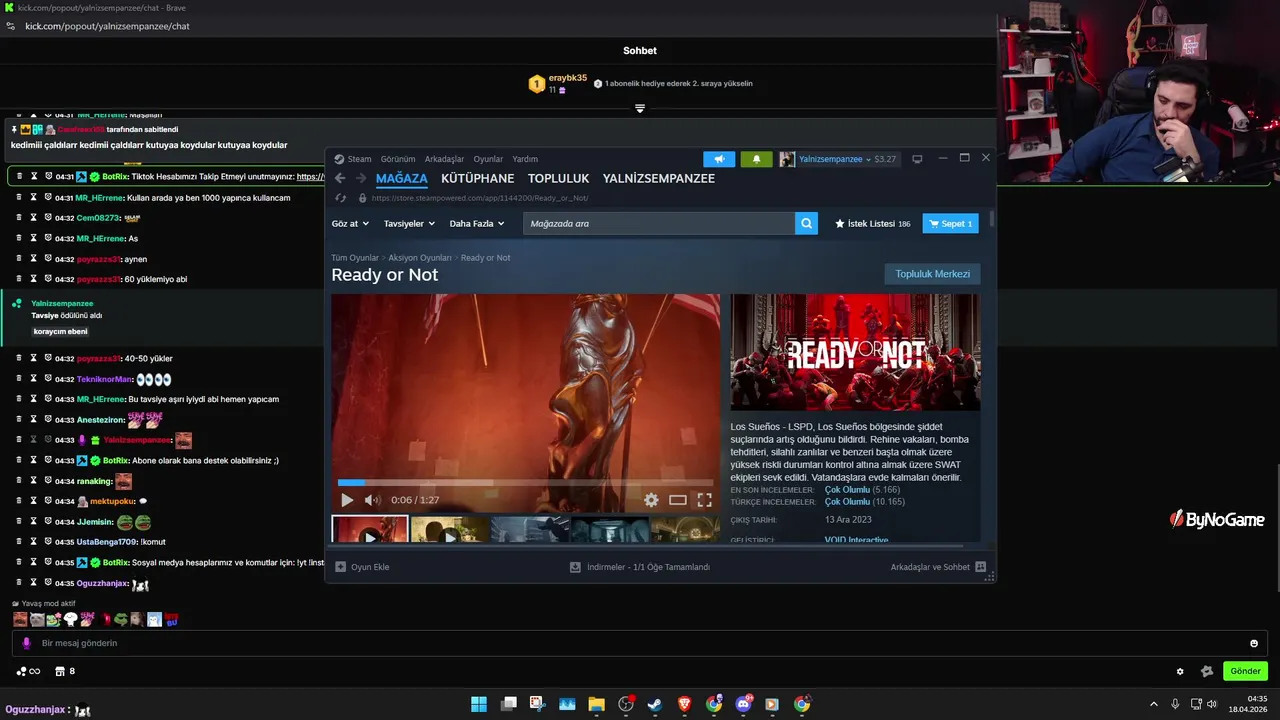The width and height of the screenshot is (1280, 720).
Task: Click the store search magnifier button
Action: point(807,224)
